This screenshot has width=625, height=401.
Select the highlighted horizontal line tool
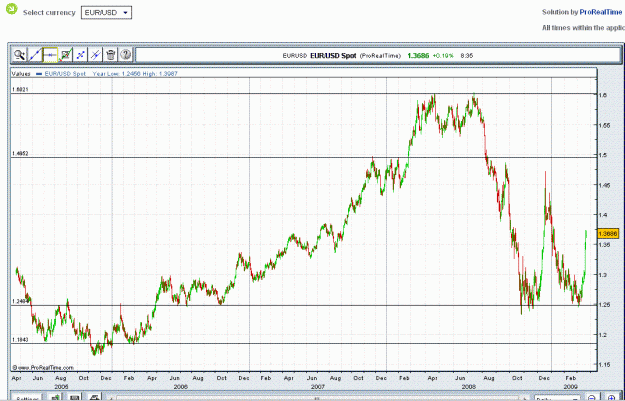[x=50, y=55]
